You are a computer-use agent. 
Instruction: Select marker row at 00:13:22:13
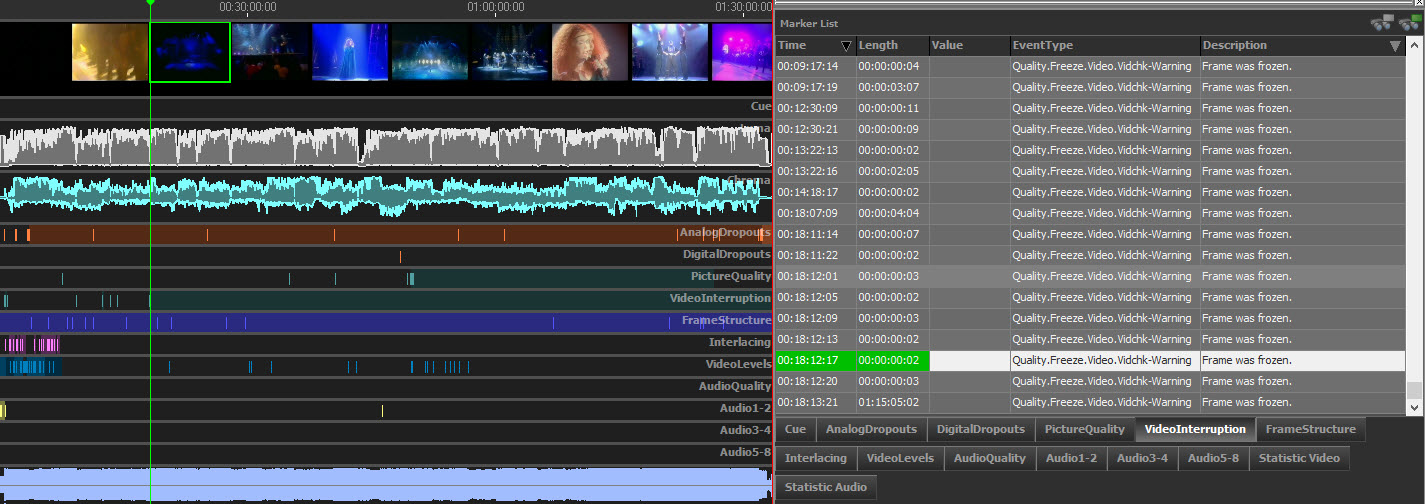click(x=1091, y=150)
